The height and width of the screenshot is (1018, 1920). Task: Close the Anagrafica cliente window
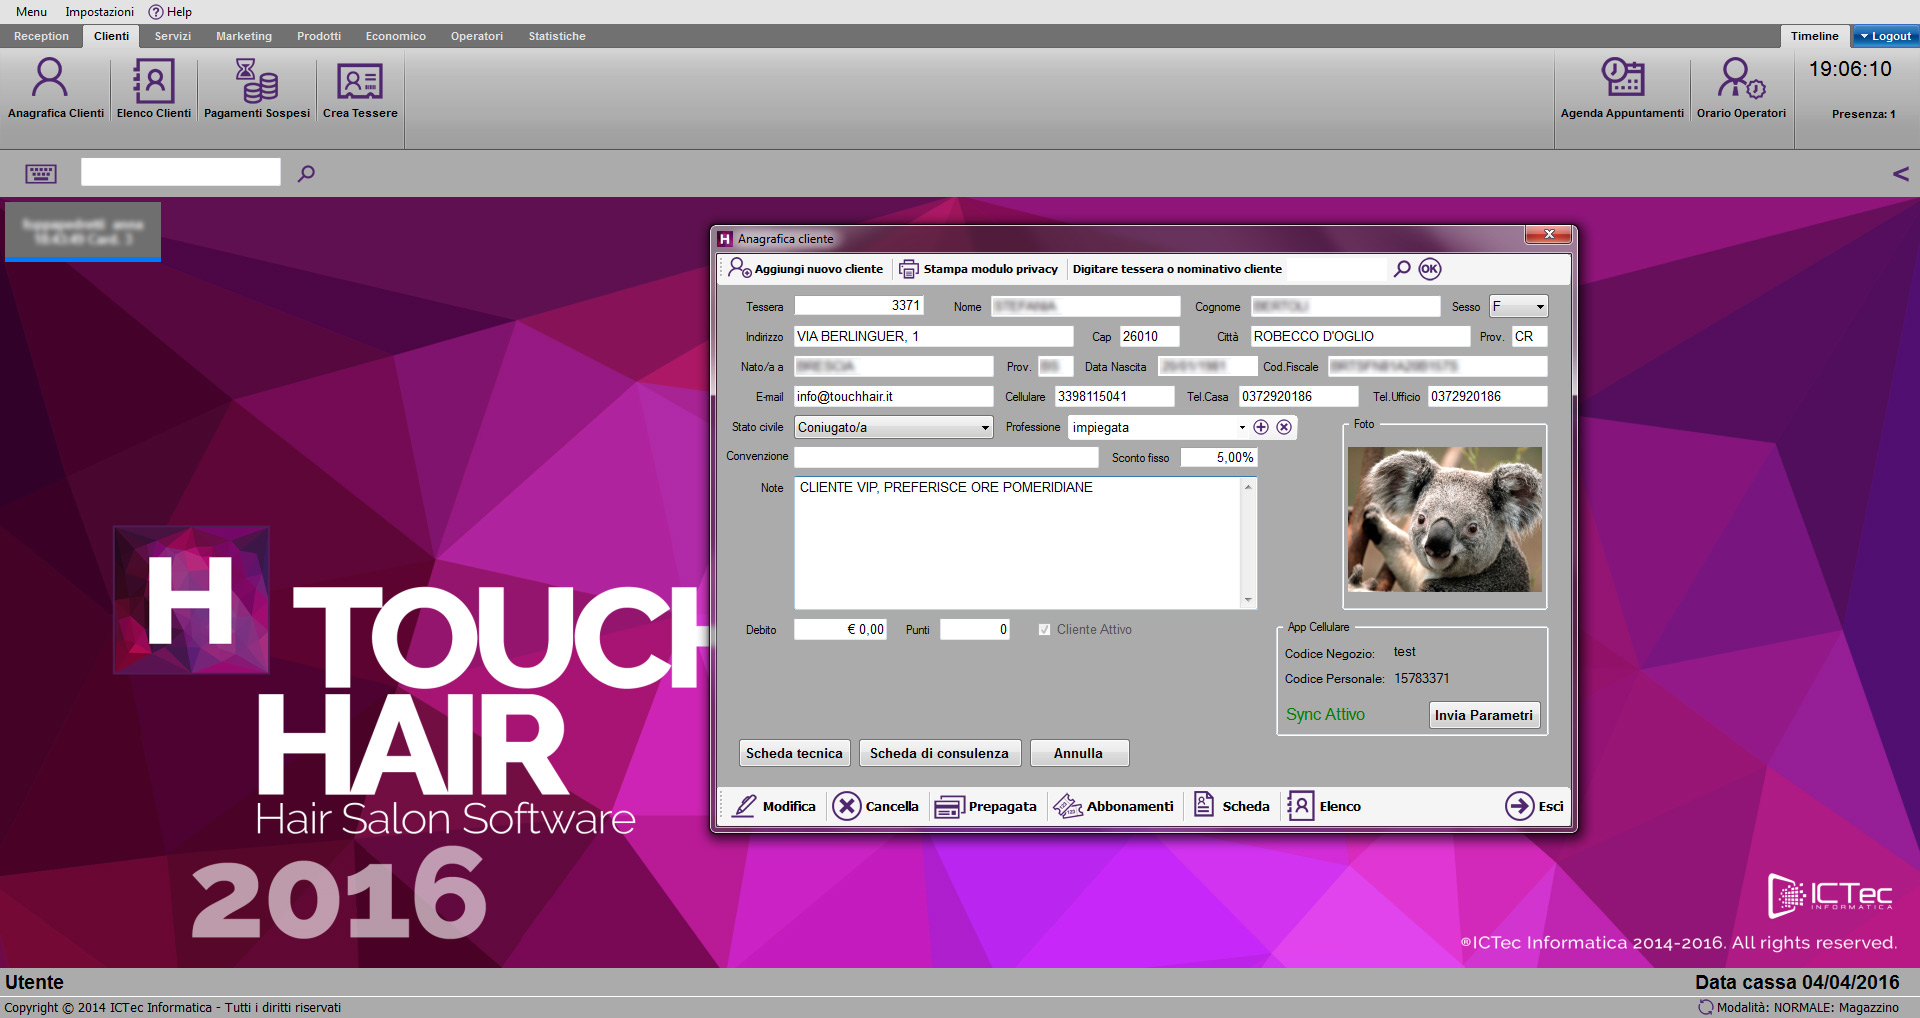(x=1549, y=234)
